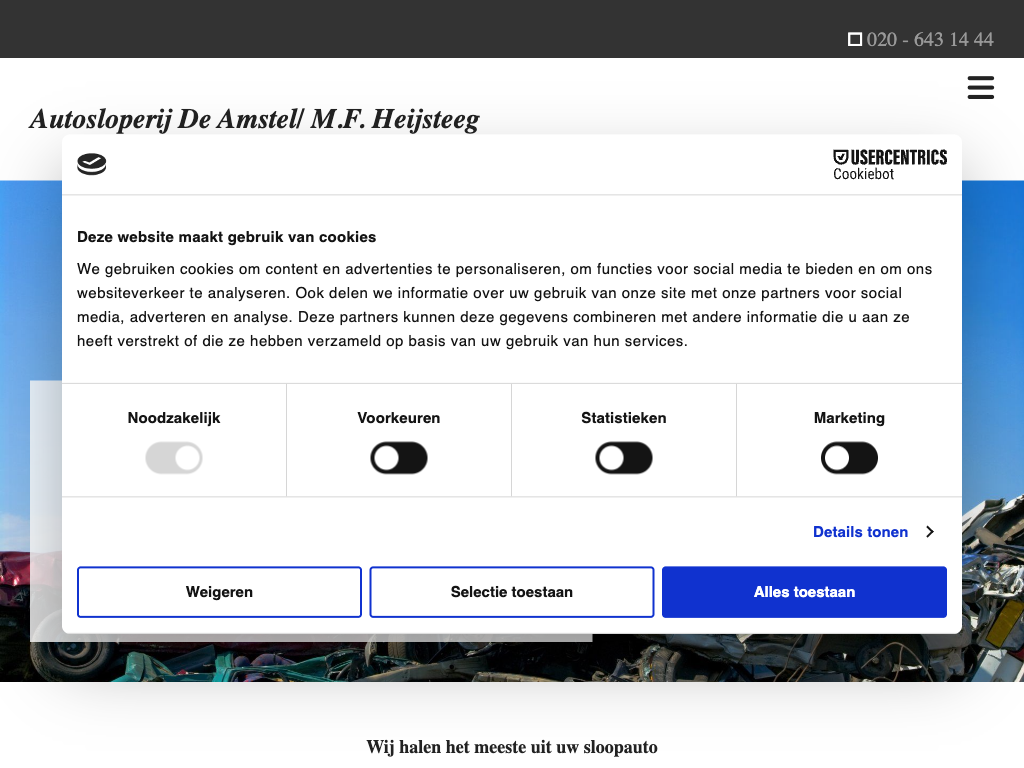Select the Marketing category label
Screen dimensions: 1024x768
click(849, 418)
